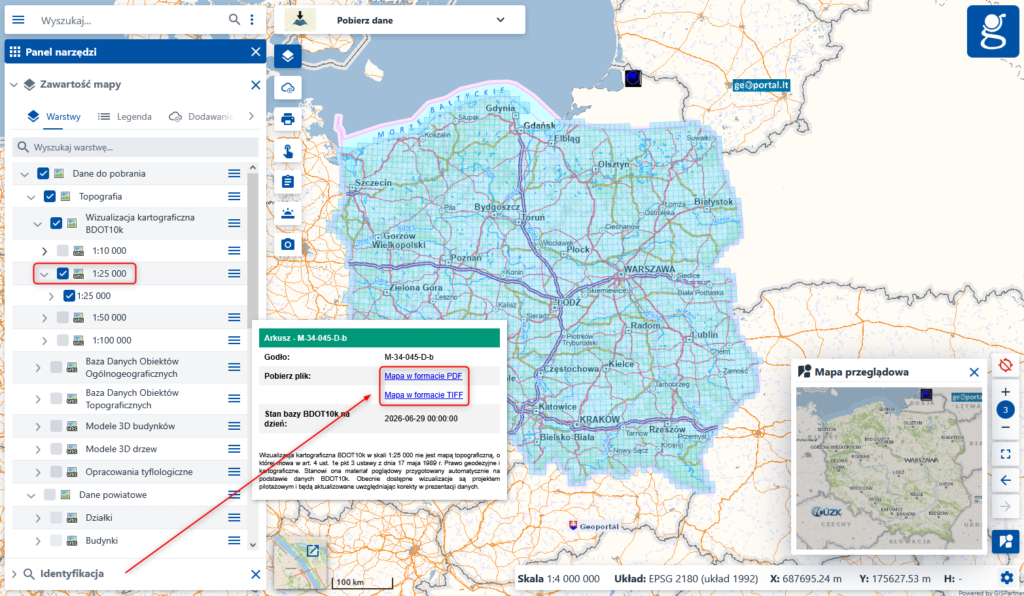Screen dimensions: 1024x596
Task: Select the pointing-hand identify tool
Action: click(x=288, y=151)
